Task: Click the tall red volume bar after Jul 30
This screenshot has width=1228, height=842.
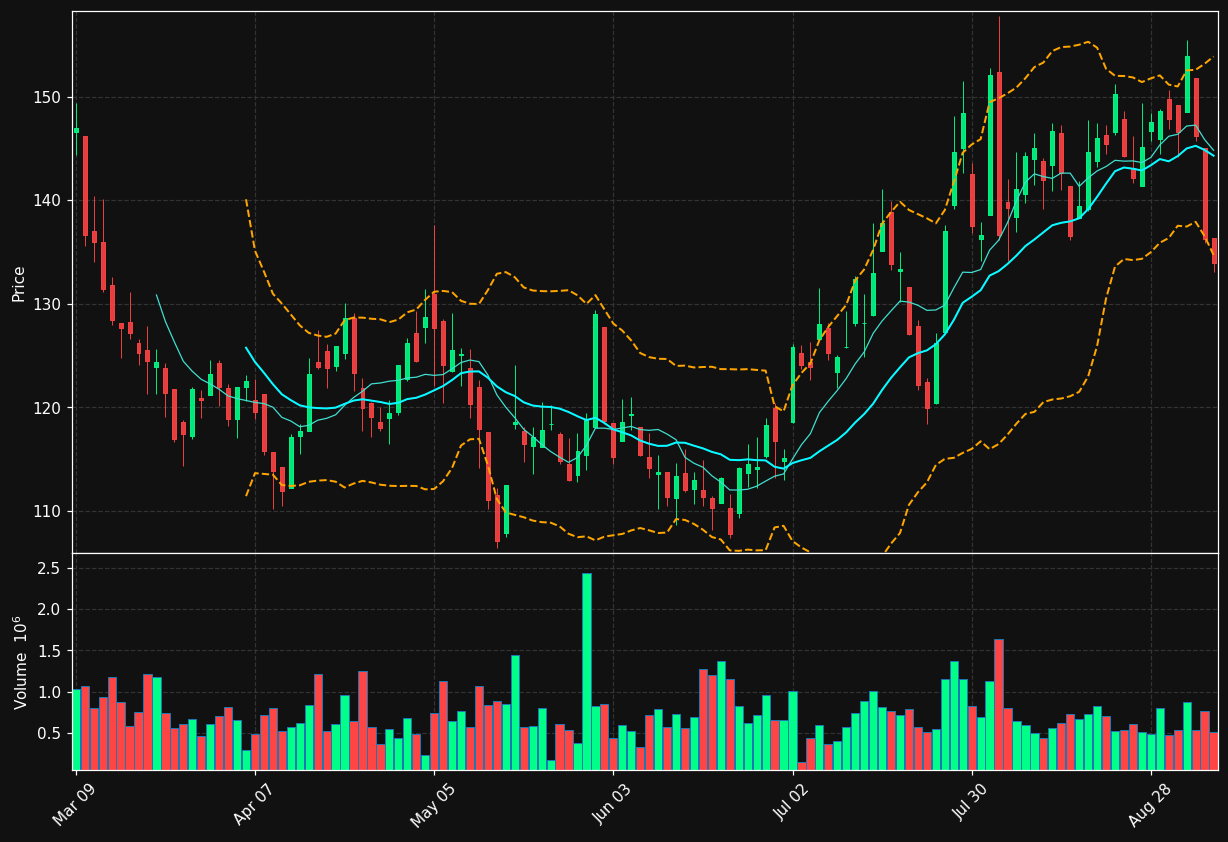Action: tap(999, 704)
